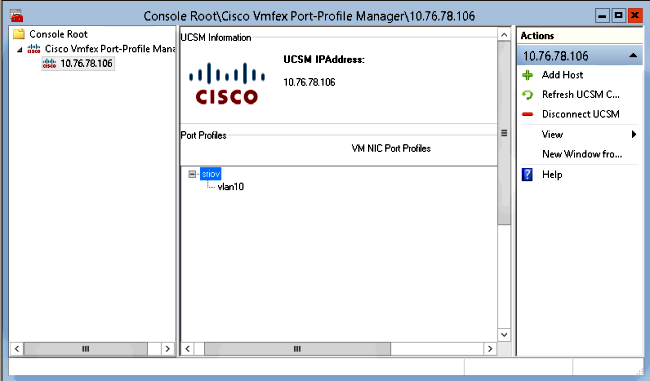The image size is (650, 381).
Task: Click center pane vertical scroll down arrow
Action: (x=504, y=335)
